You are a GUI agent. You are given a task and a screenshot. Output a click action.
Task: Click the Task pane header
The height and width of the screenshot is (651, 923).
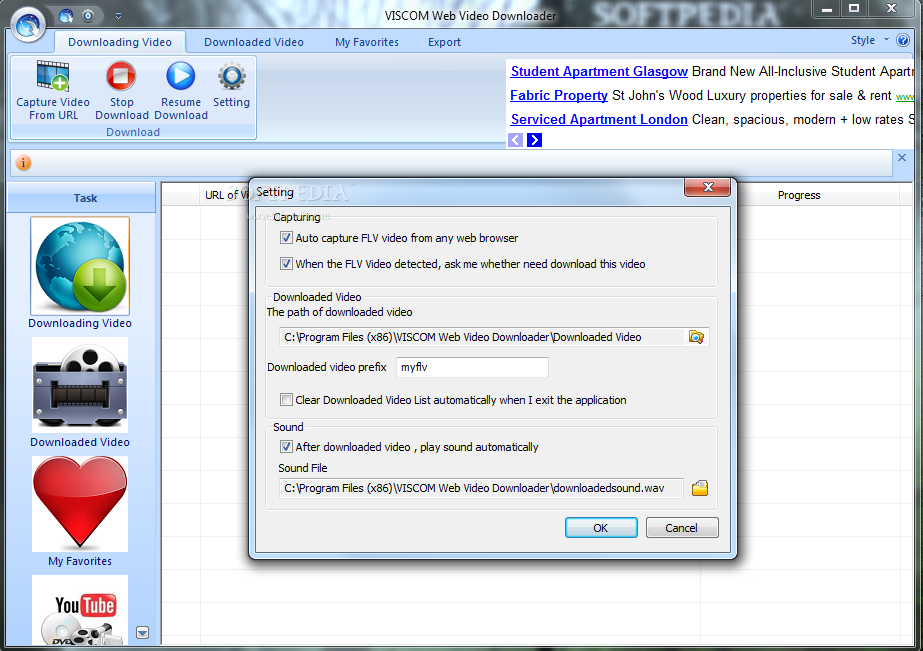(x=82, y=198)
